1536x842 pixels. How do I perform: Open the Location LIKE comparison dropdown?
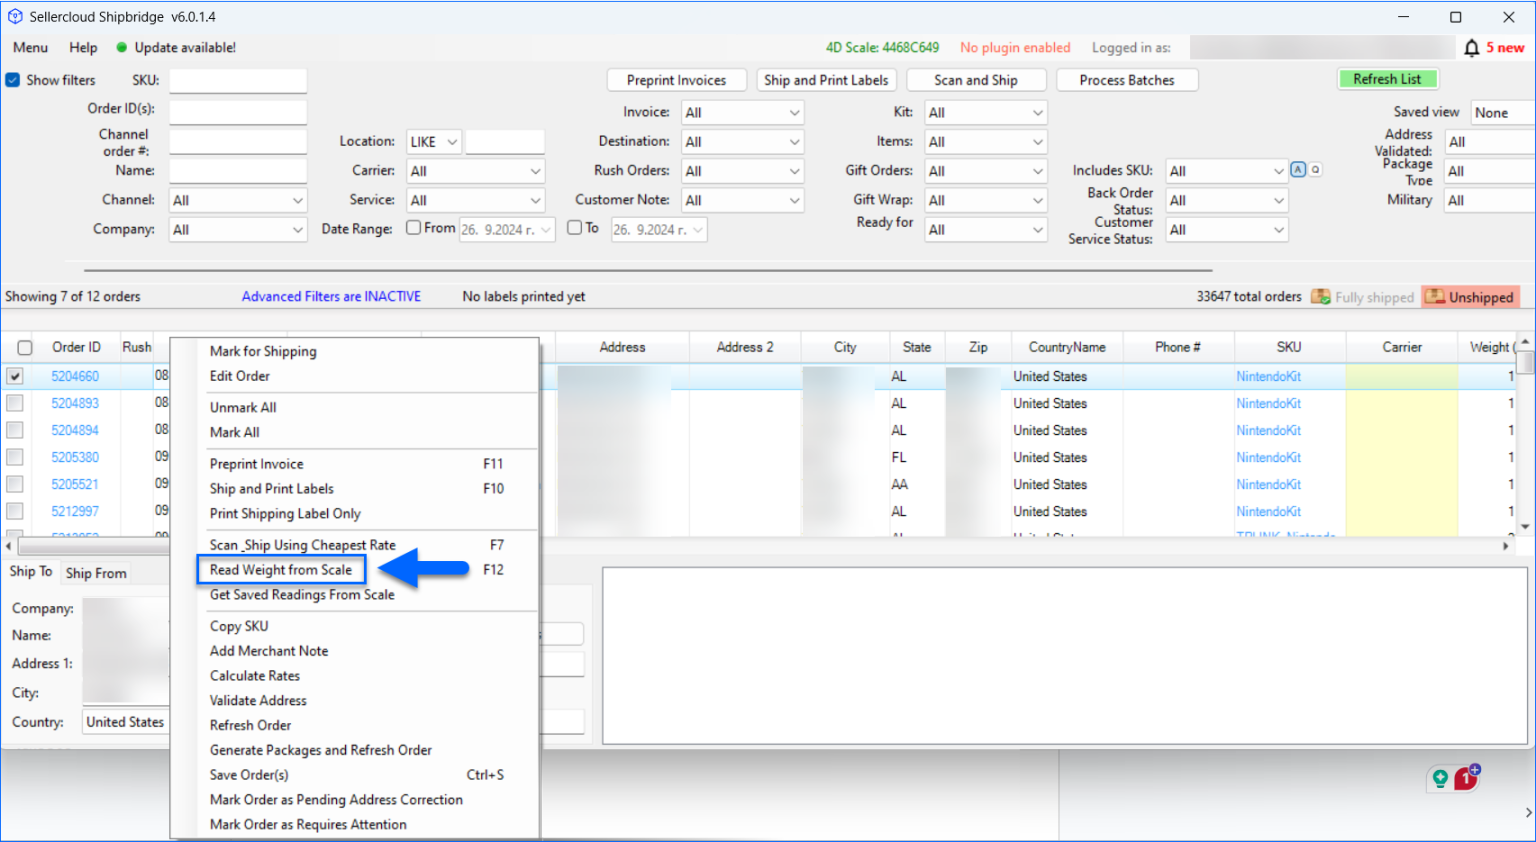[x=433, y=141]
